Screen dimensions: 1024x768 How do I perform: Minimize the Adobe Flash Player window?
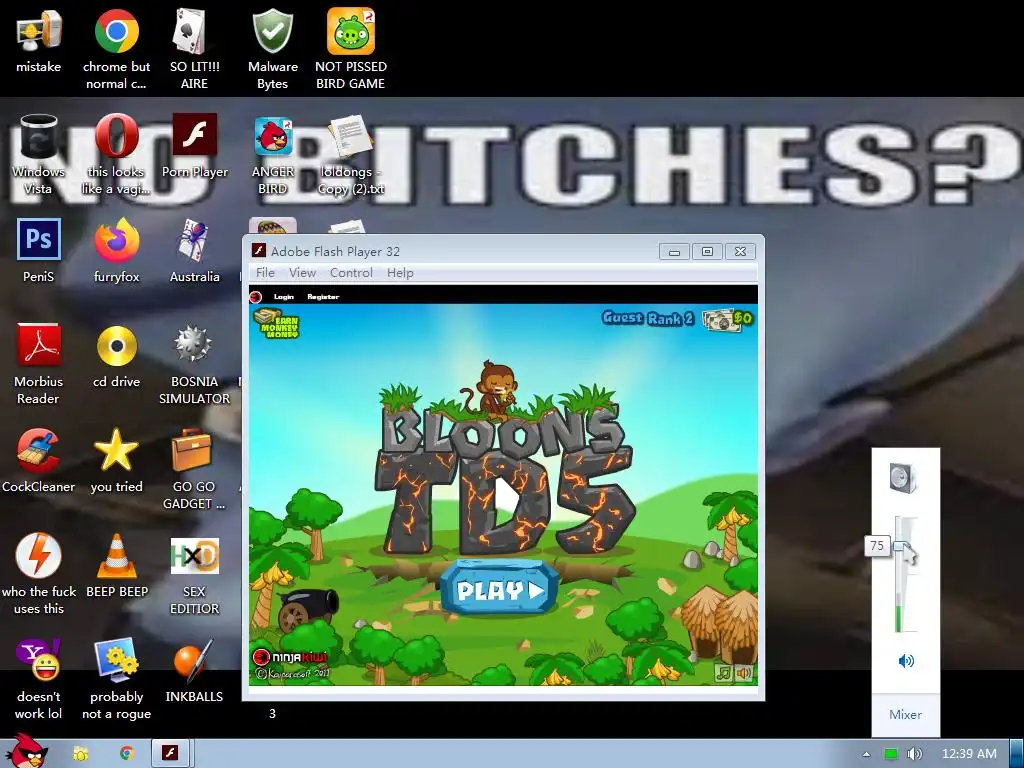coord(674,252)
